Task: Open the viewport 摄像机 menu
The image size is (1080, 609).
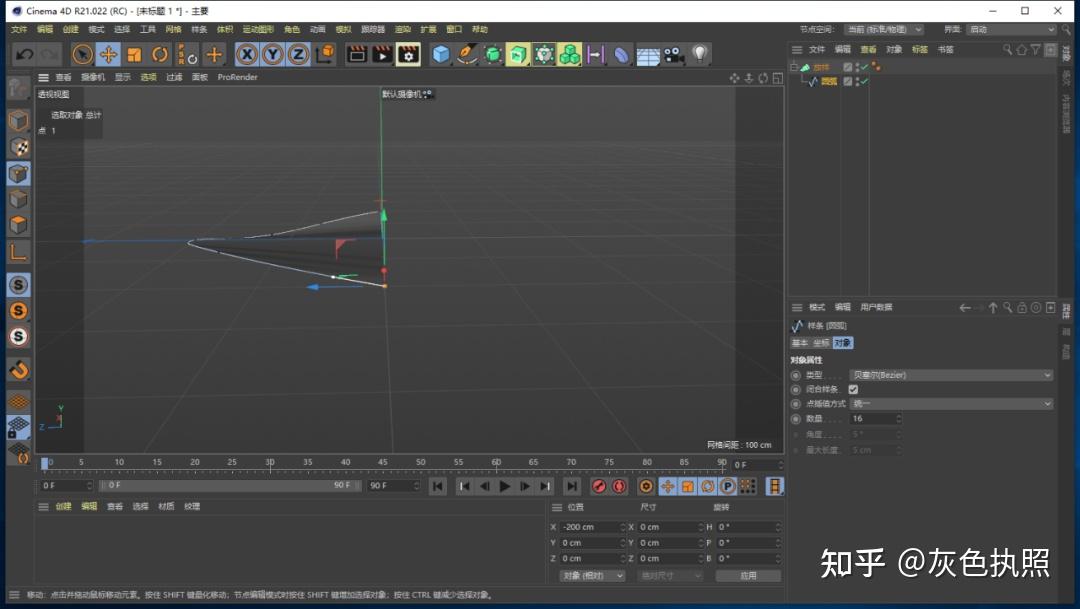Action: [93, 77]
